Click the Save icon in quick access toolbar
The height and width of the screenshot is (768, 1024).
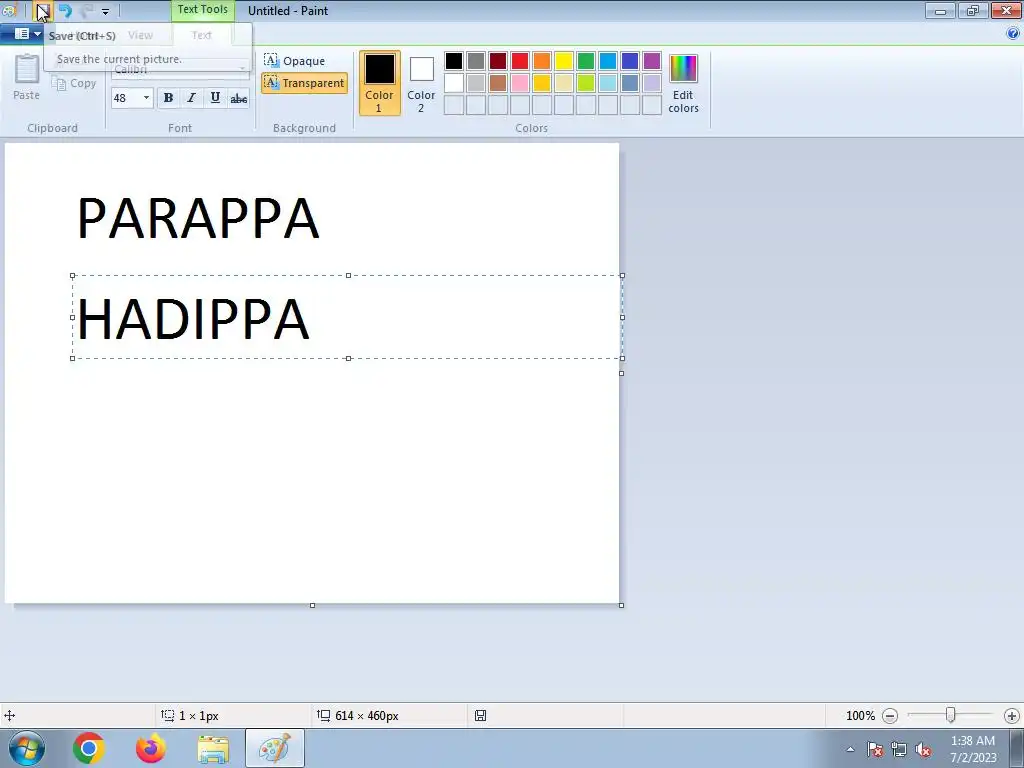pos(42,11)
